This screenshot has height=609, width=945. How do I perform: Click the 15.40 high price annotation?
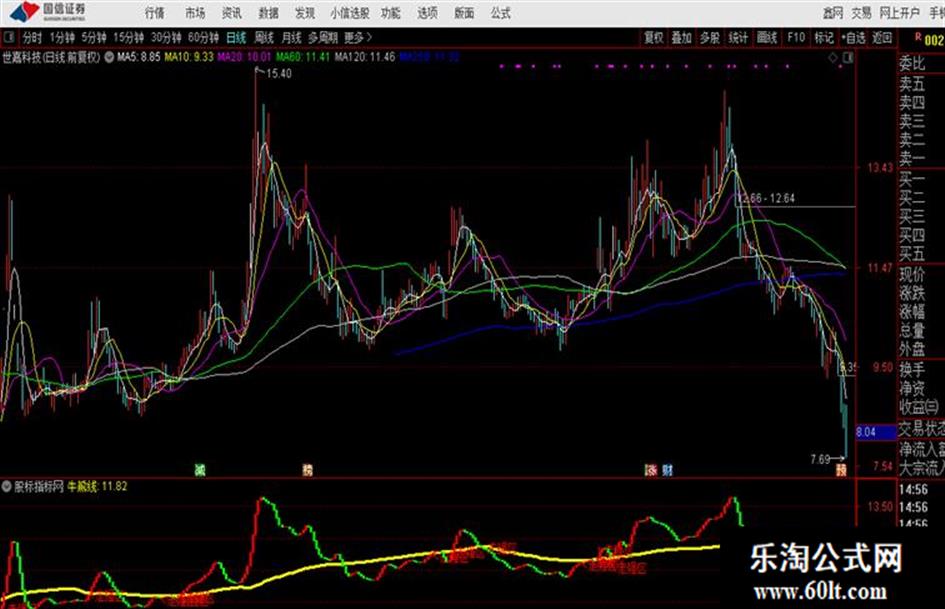278,74
